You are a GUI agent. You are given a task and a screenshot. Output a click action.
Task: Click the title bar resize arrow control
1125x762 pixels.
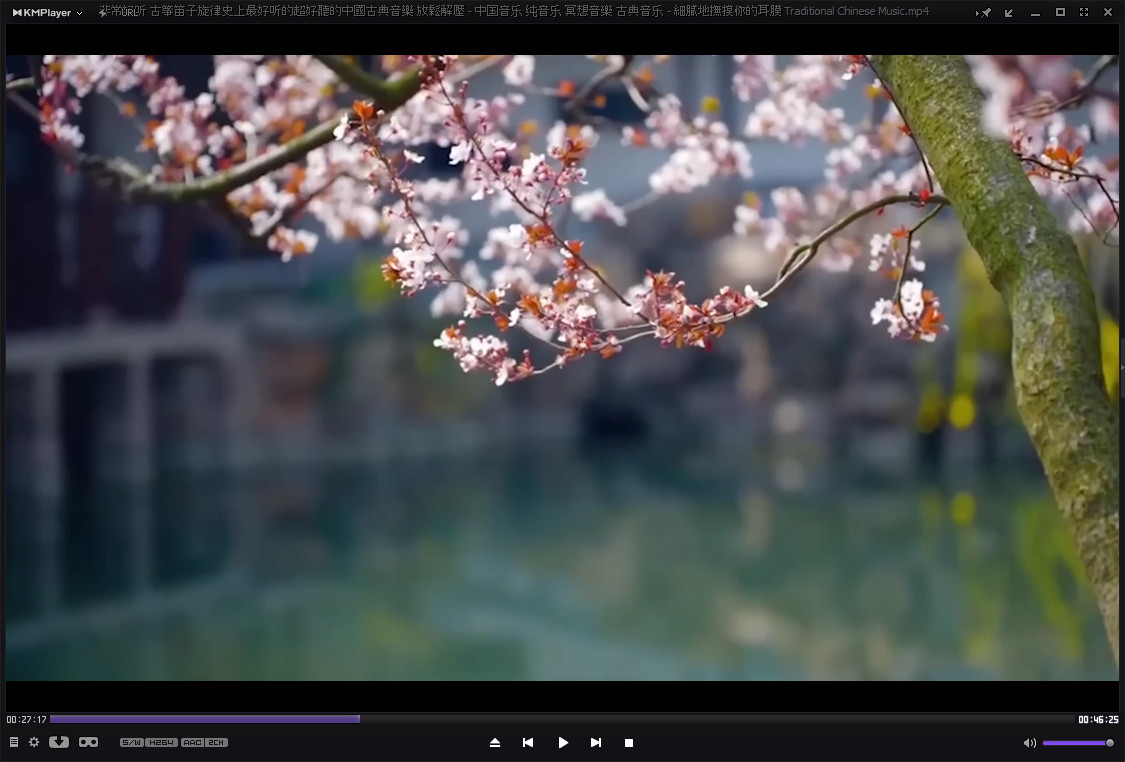coord(1009,12)
